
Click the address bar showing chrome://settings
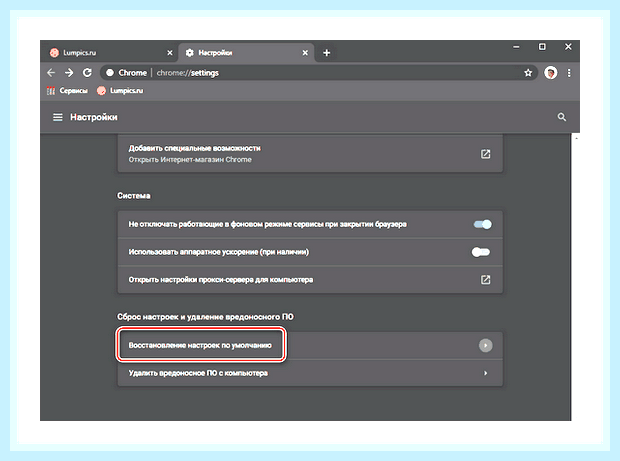point(318,73)
